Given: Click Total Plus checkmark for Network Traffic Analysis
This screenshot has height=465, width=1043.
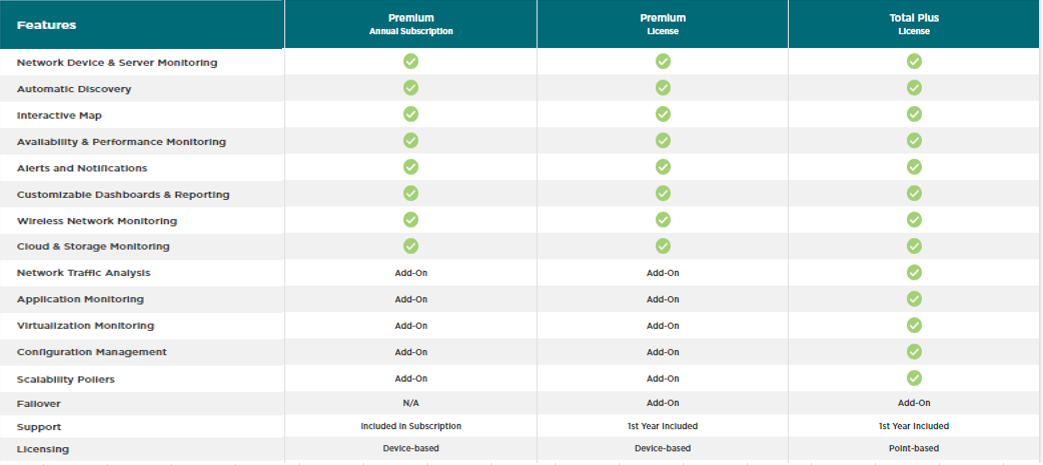Looking at the screenshot, I should point(914,272).
